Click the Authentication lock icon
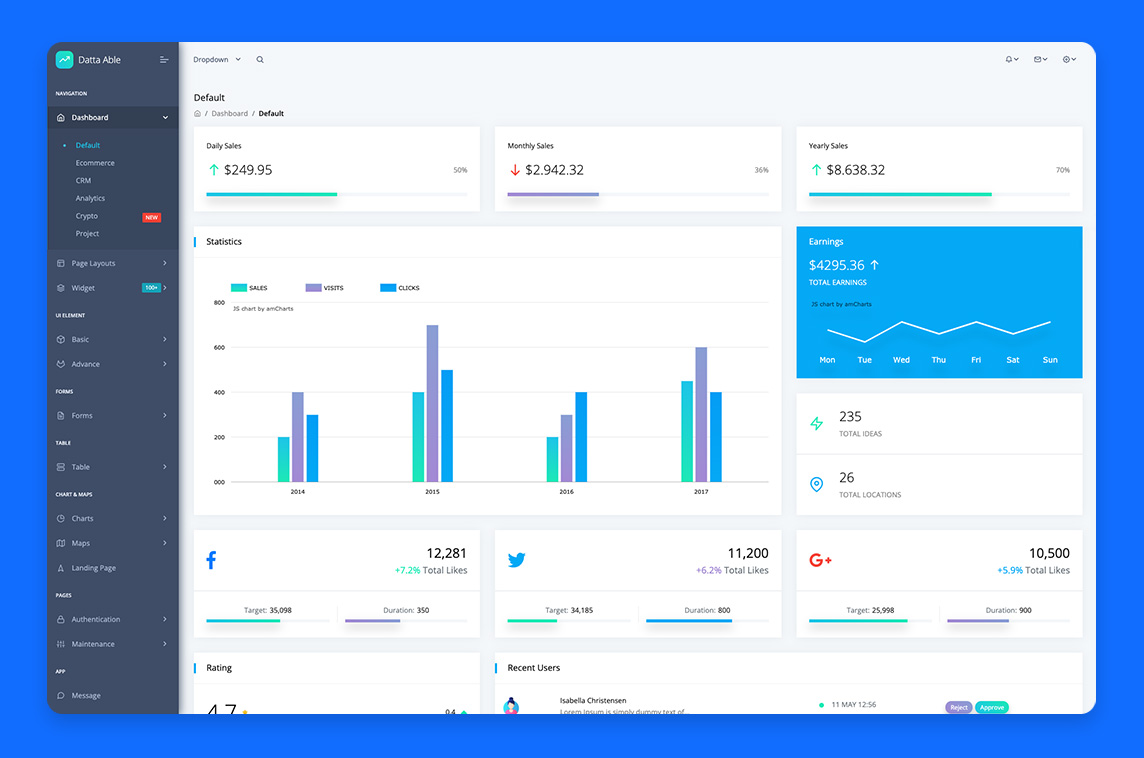Screen dimensions: 1144x758 [x=61, y=619]
